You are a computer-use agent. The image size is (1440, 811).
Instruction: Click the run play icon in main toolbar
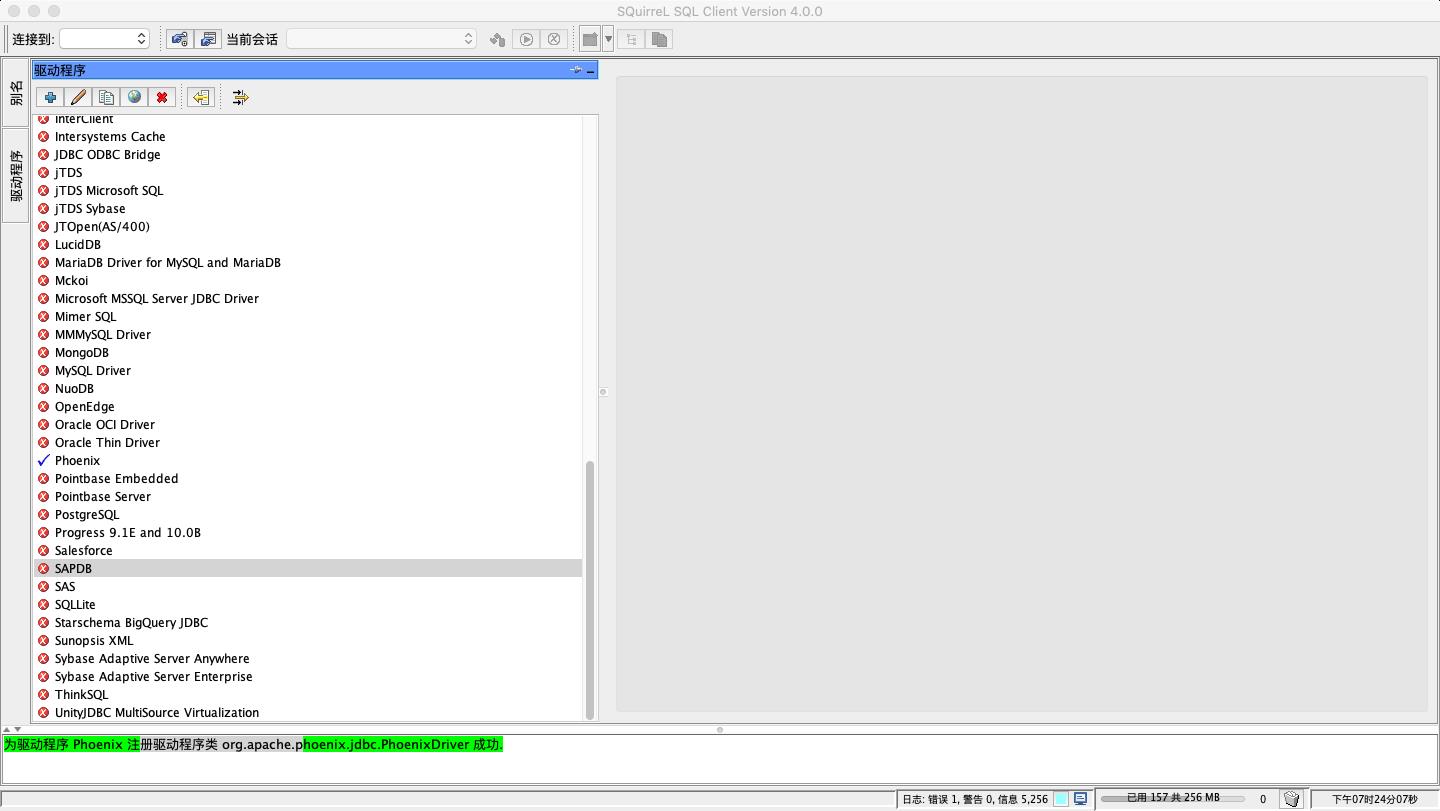tap(526, 39)
